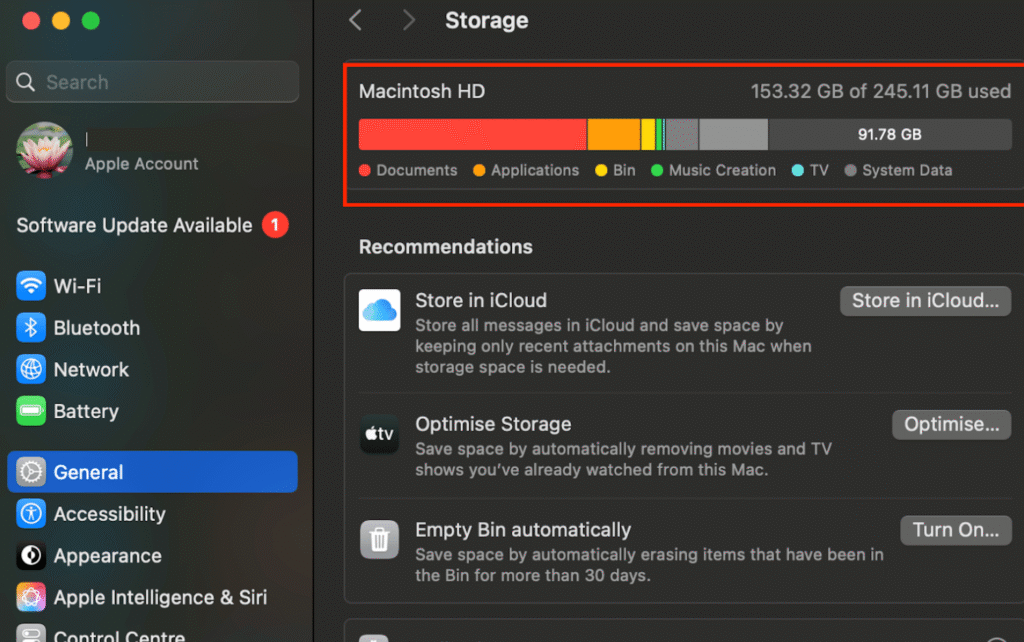
Task: Go forward with the right arrow
Action: point(408,20)
